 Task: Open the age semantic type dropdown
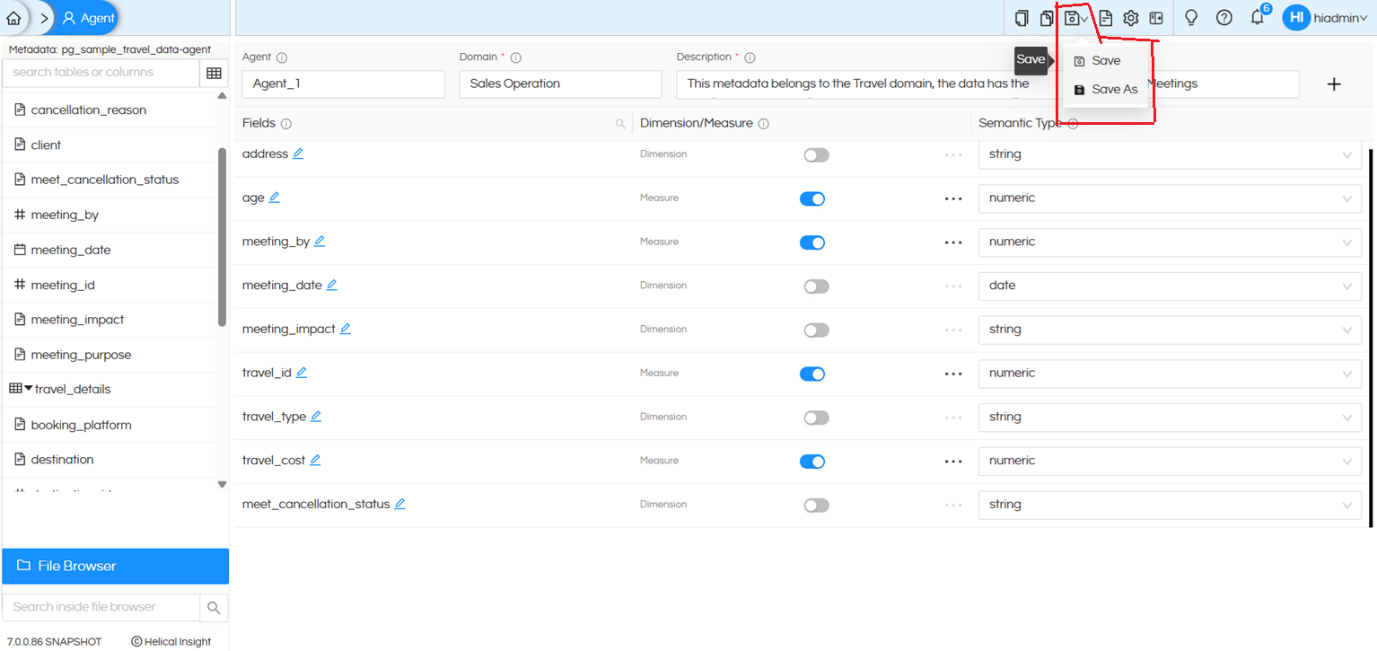click(x=1169, y=198)
